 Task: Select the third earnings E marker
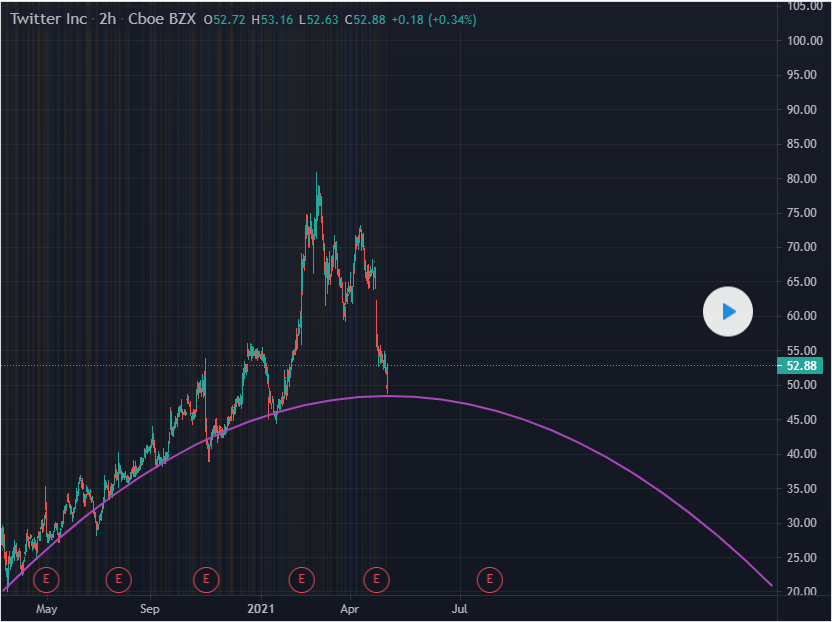pos(205,578)
